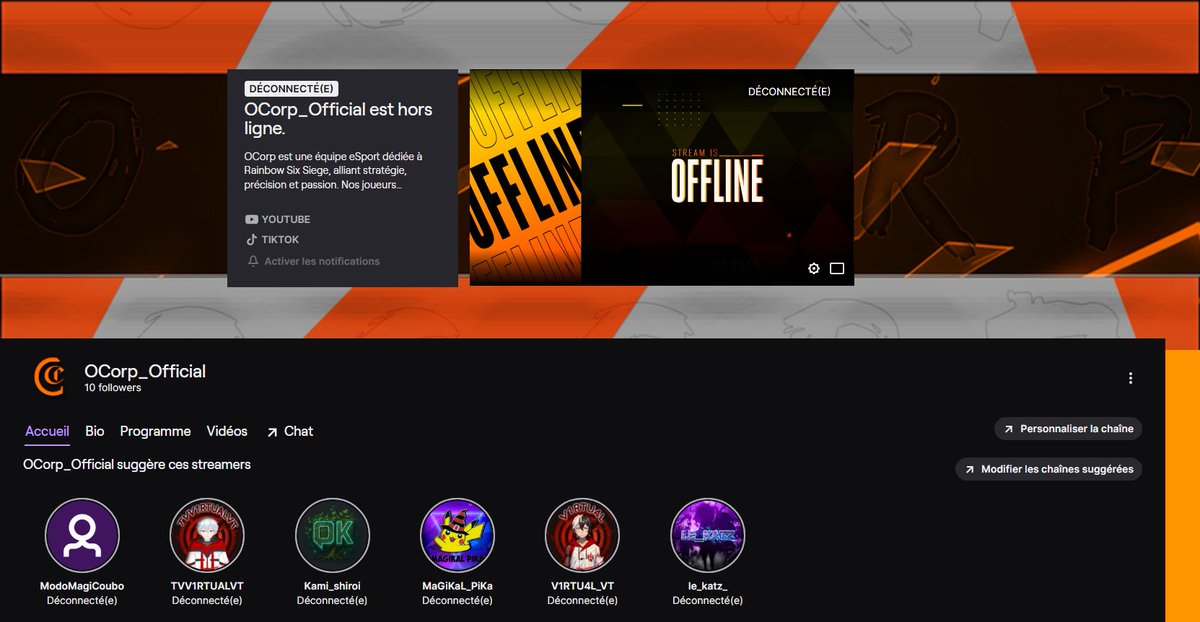Image resolution: width=1200 pixels, height=622 pixels.
Task: Click the DÉCONNECTÉ(E) label in video player
Action: [789, 91]
